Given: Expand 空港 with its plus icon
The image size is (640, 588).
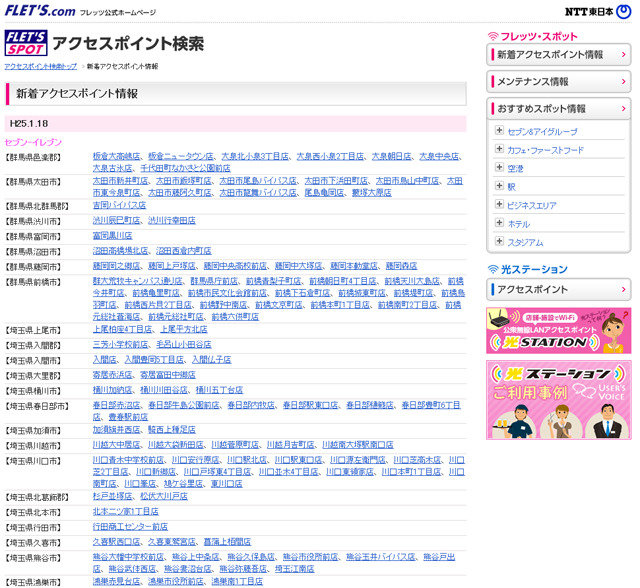Looking at the screenshot, I should tap(499, 167).
